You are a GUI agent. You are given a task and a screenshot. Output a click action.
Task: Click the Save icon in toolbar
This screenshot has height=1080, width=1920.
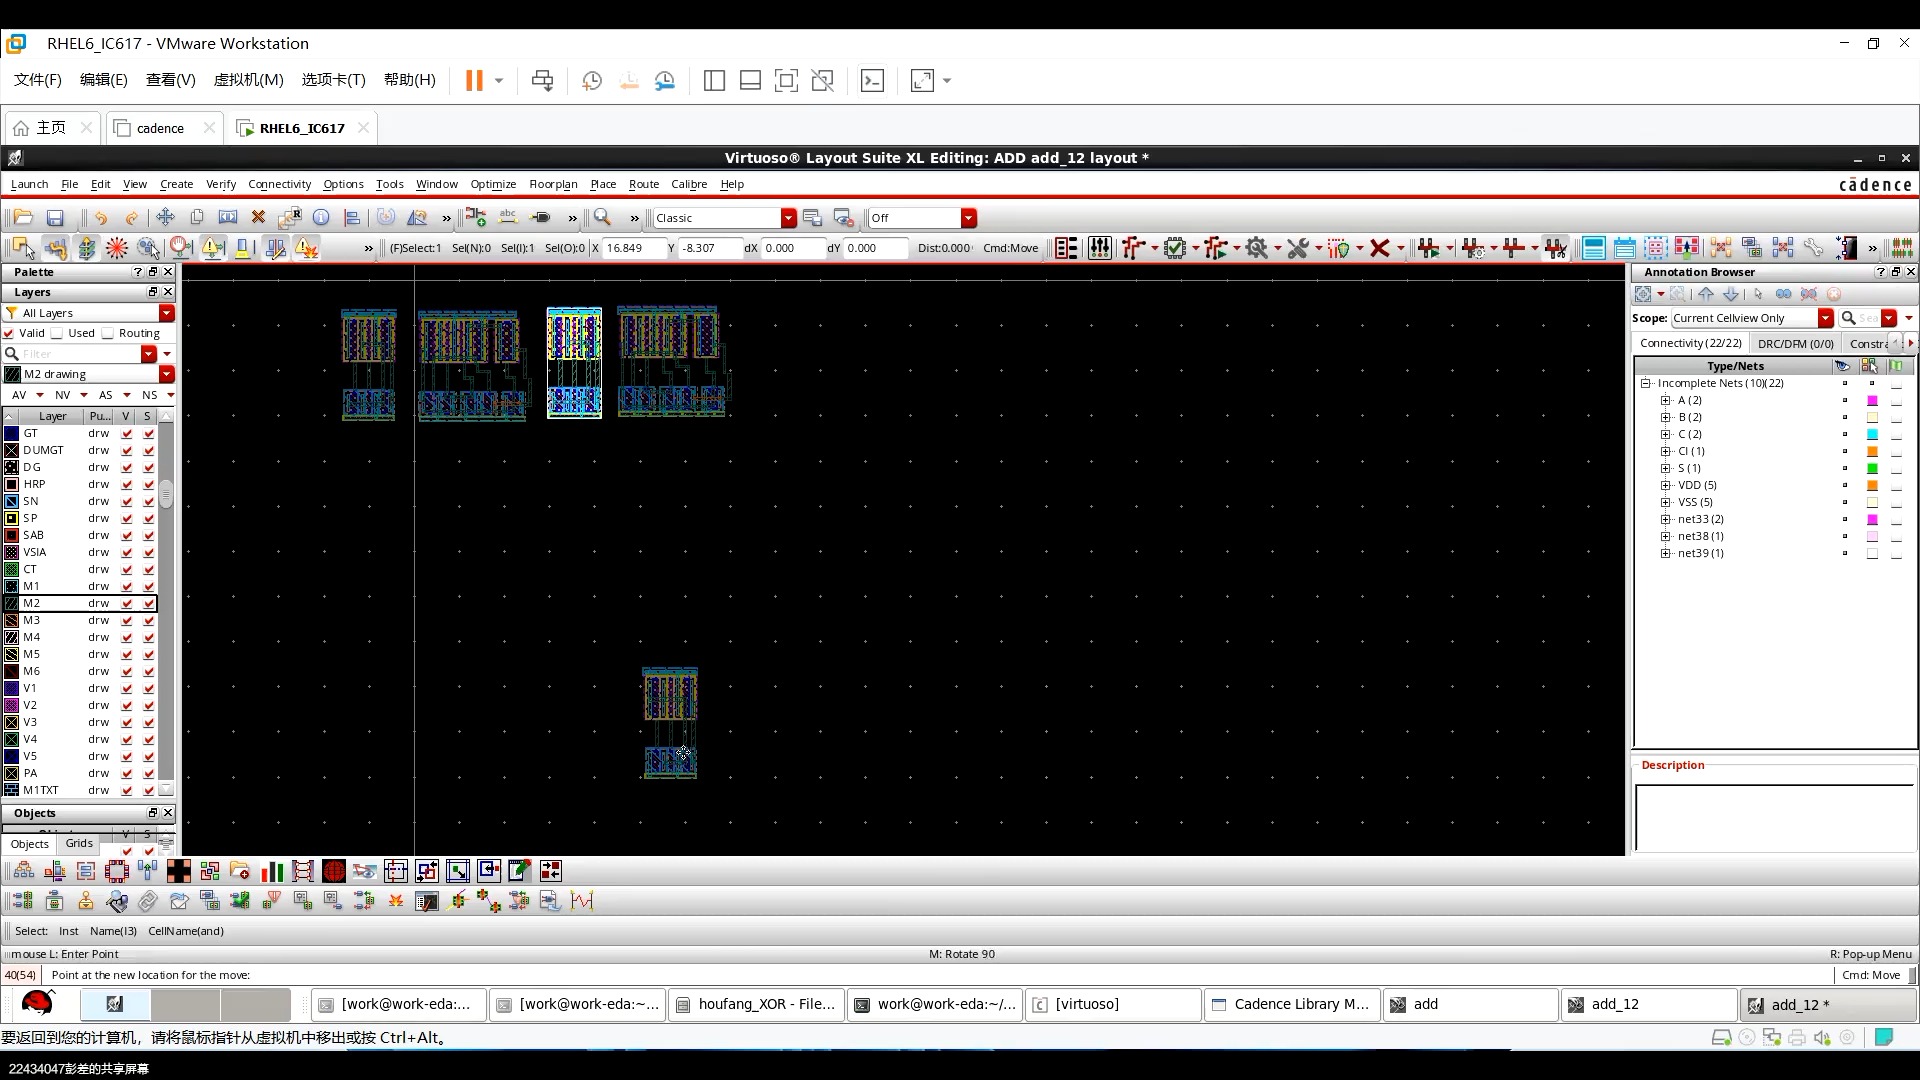click(55, 218)
